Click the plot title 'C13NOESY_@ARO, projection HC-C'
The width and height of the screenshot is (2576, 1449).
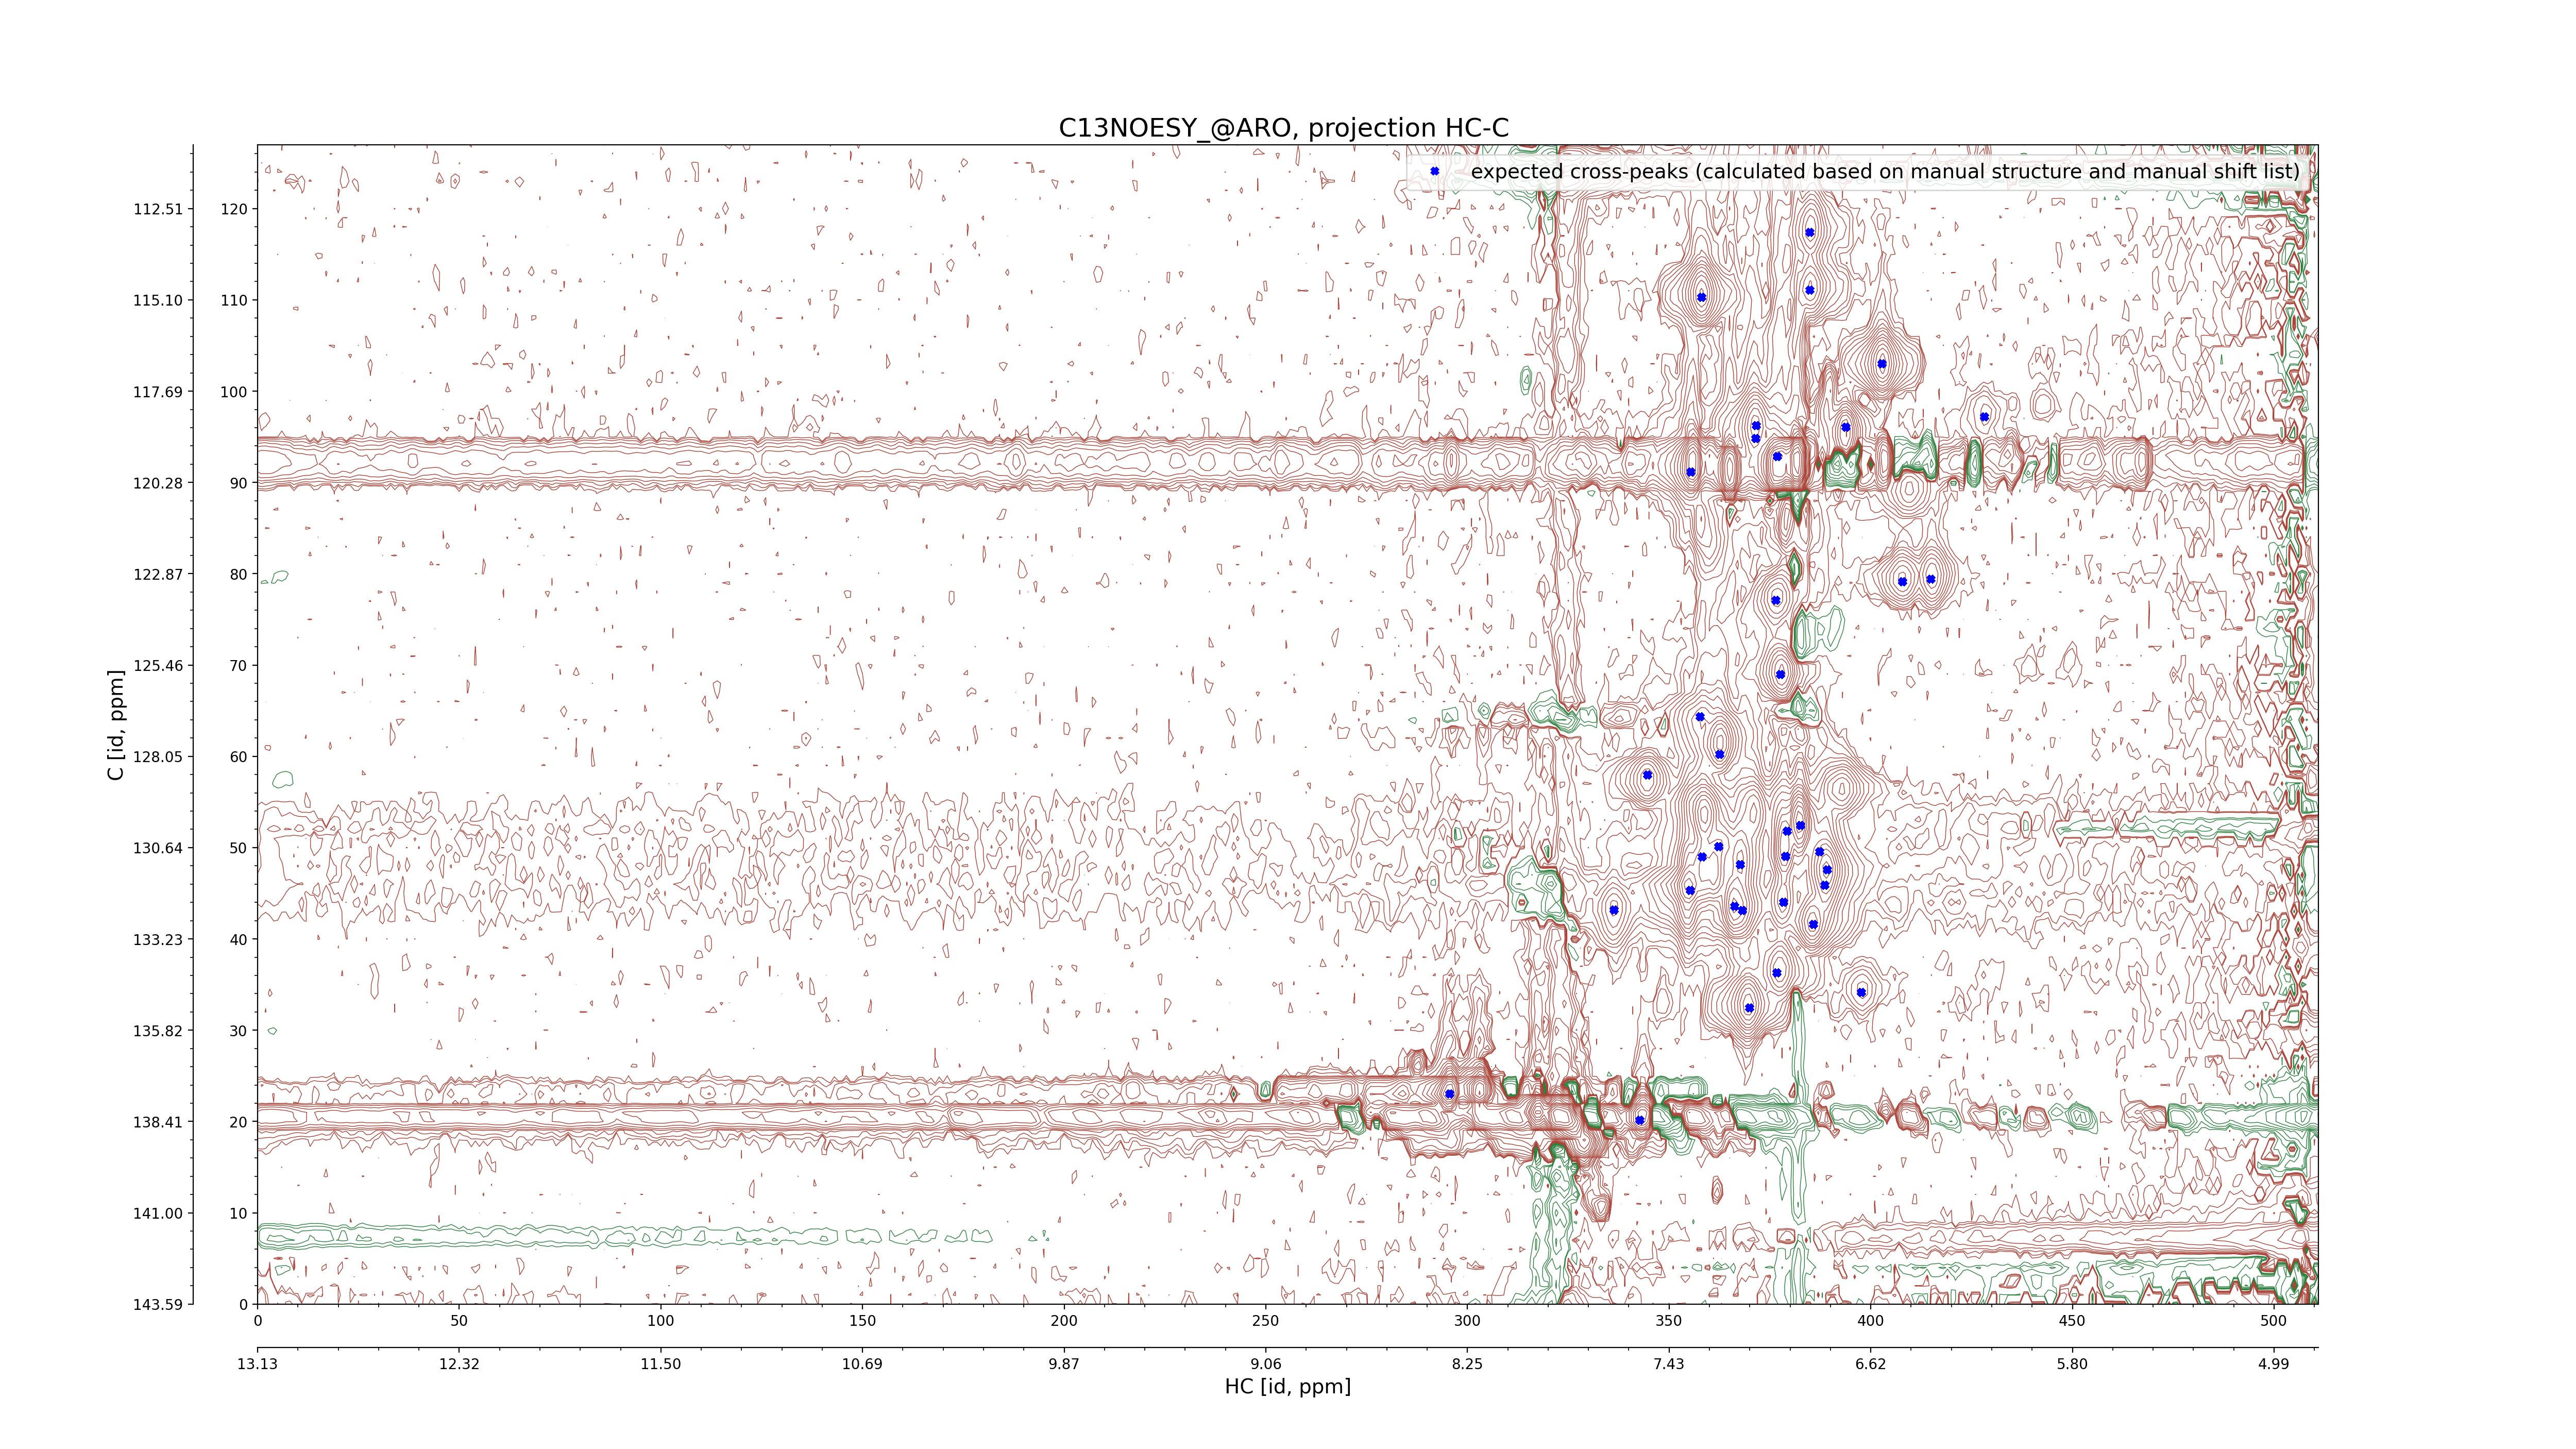[1284, 128]
